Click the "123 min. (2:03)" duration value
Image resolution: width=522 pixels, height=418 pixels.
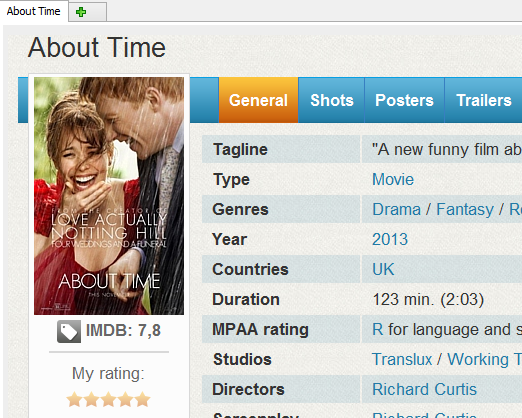click(428, 299)
